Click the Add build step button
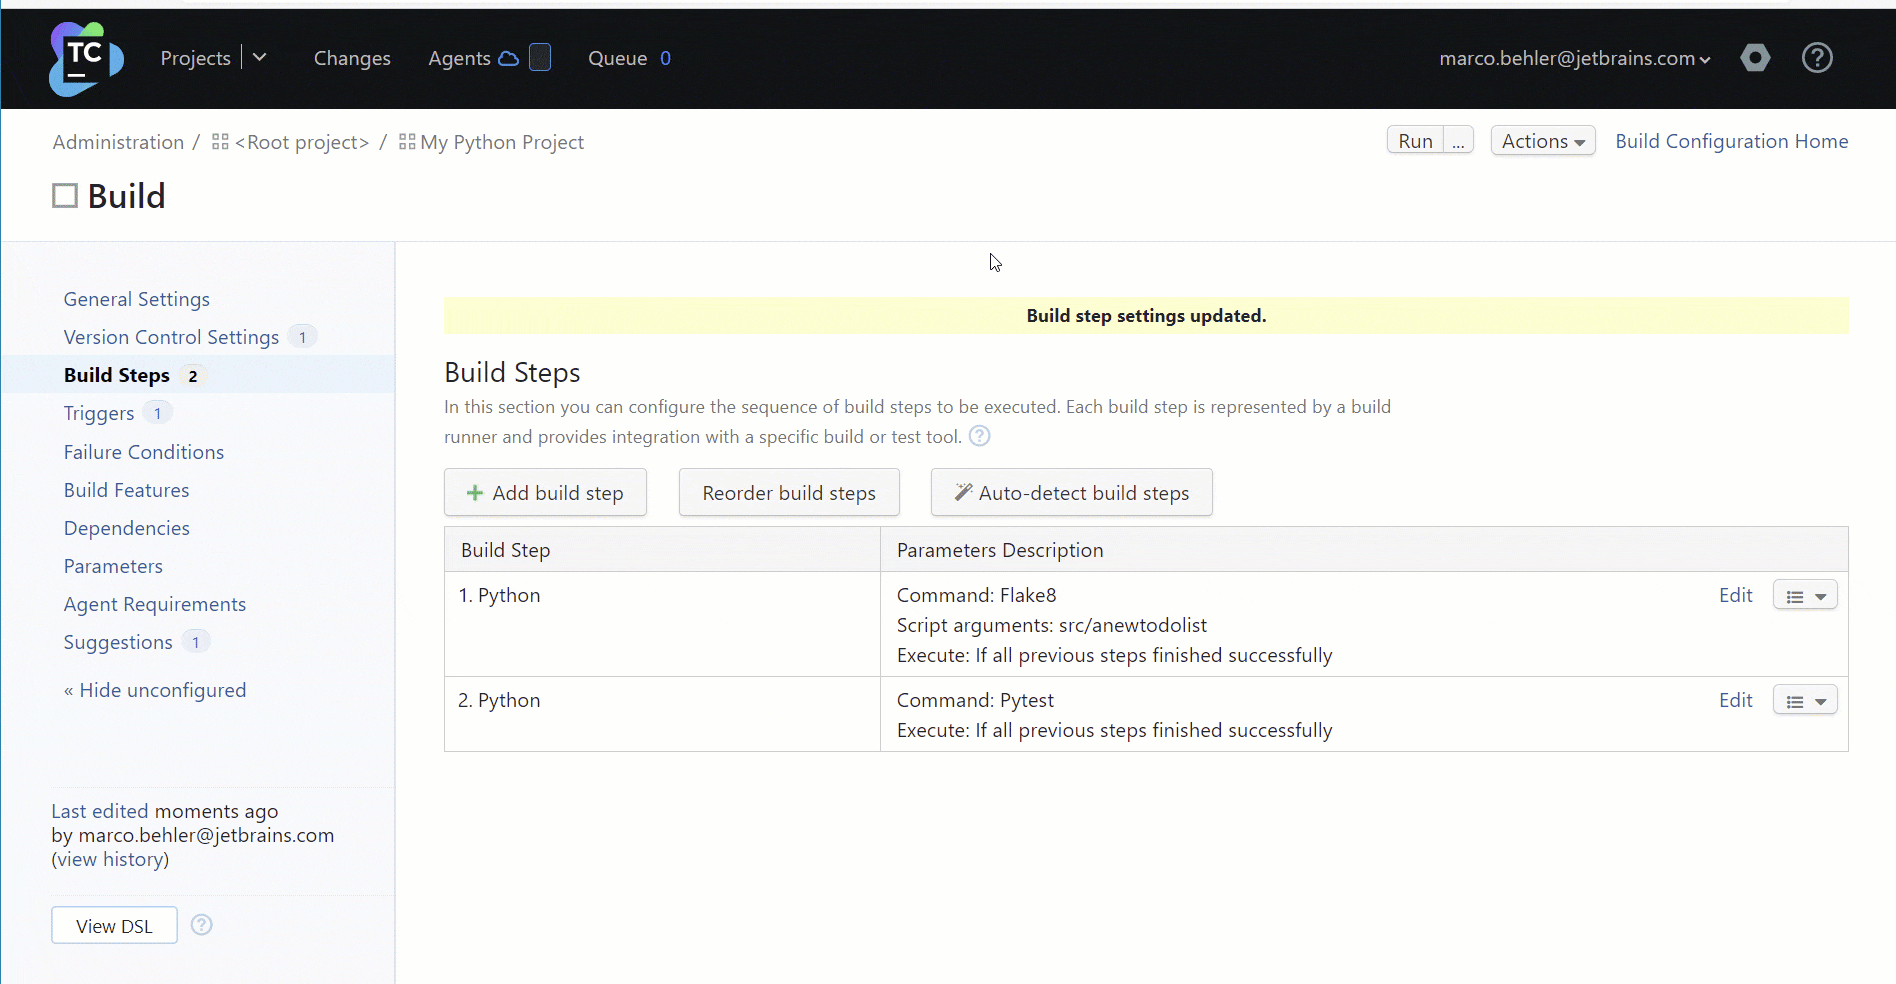 pyautogui.click(x=545, y=492)
